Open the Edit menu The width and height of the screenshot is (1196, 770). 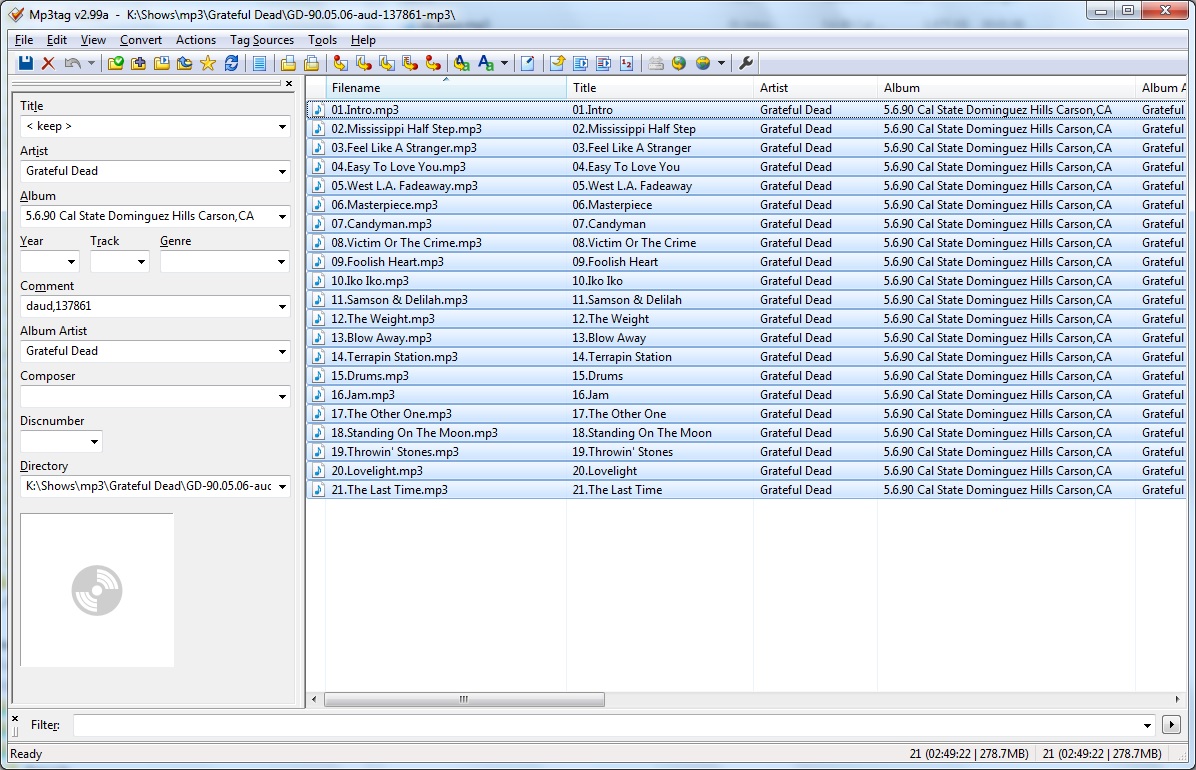tap(56, 40)
